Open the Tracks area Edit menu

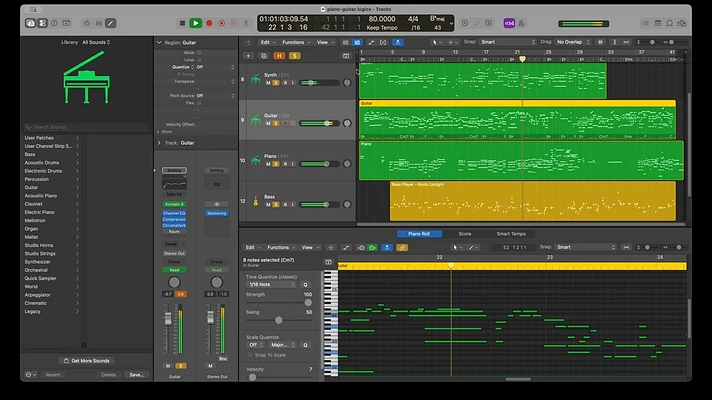(x=267, y=42)
